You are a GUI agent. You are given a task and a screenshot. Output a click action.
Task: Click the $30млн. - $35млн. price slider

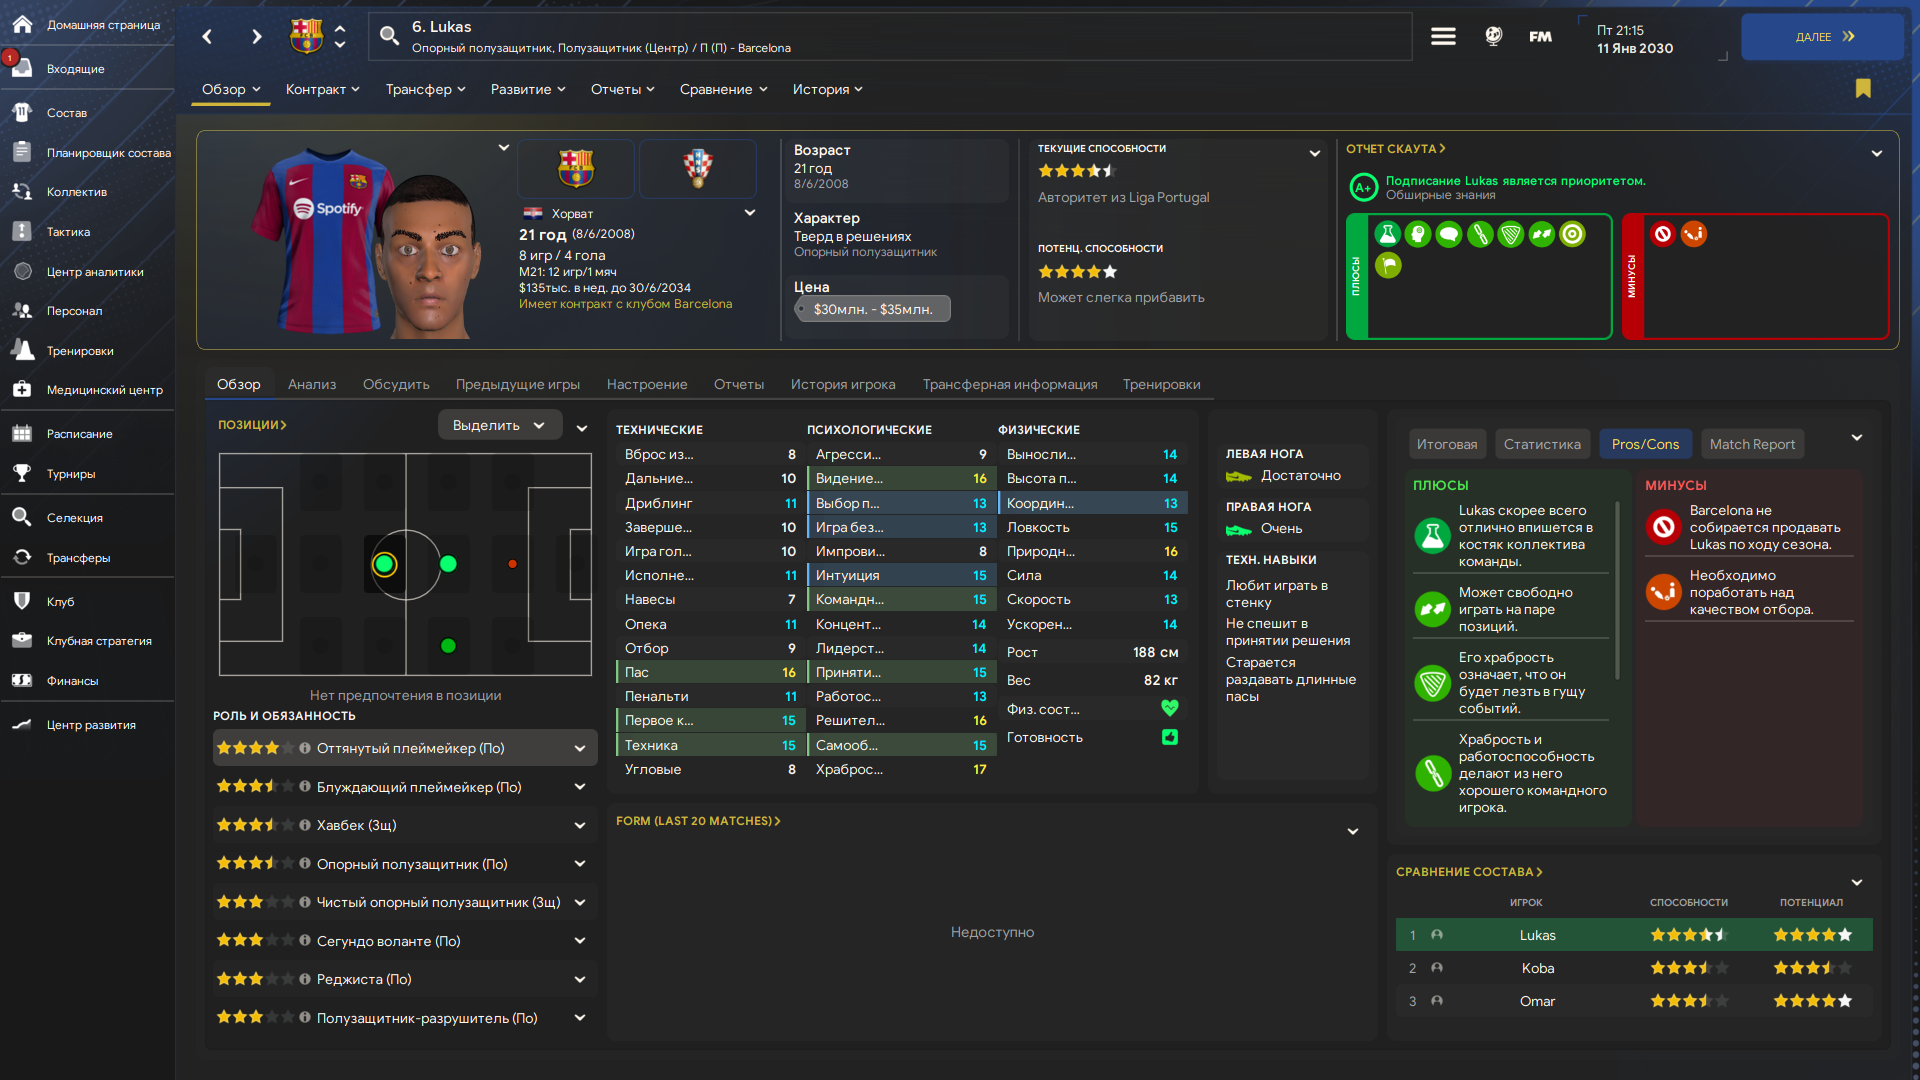click(x=872, y=309)
